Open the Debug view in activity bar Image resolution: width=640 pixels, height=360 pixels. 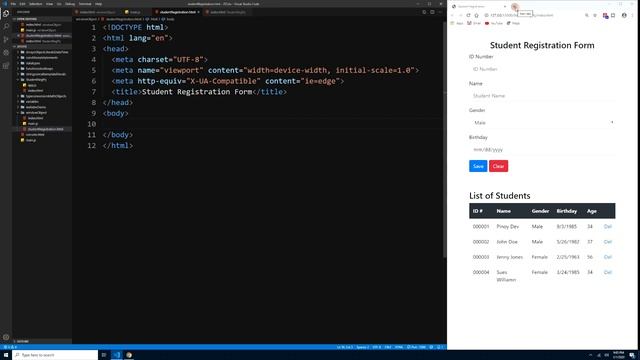pos(6,53)
